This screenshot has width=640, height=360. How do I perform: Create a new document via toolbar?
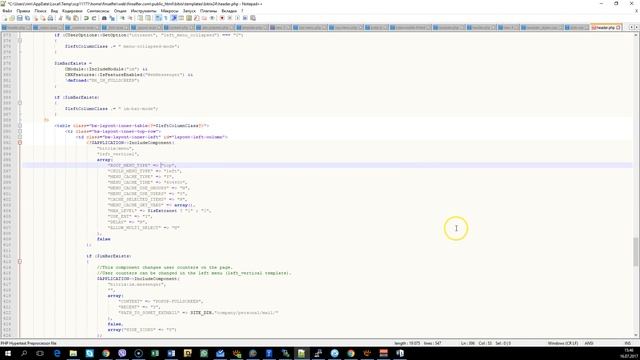pyautogui.click(x=5, y=18)
